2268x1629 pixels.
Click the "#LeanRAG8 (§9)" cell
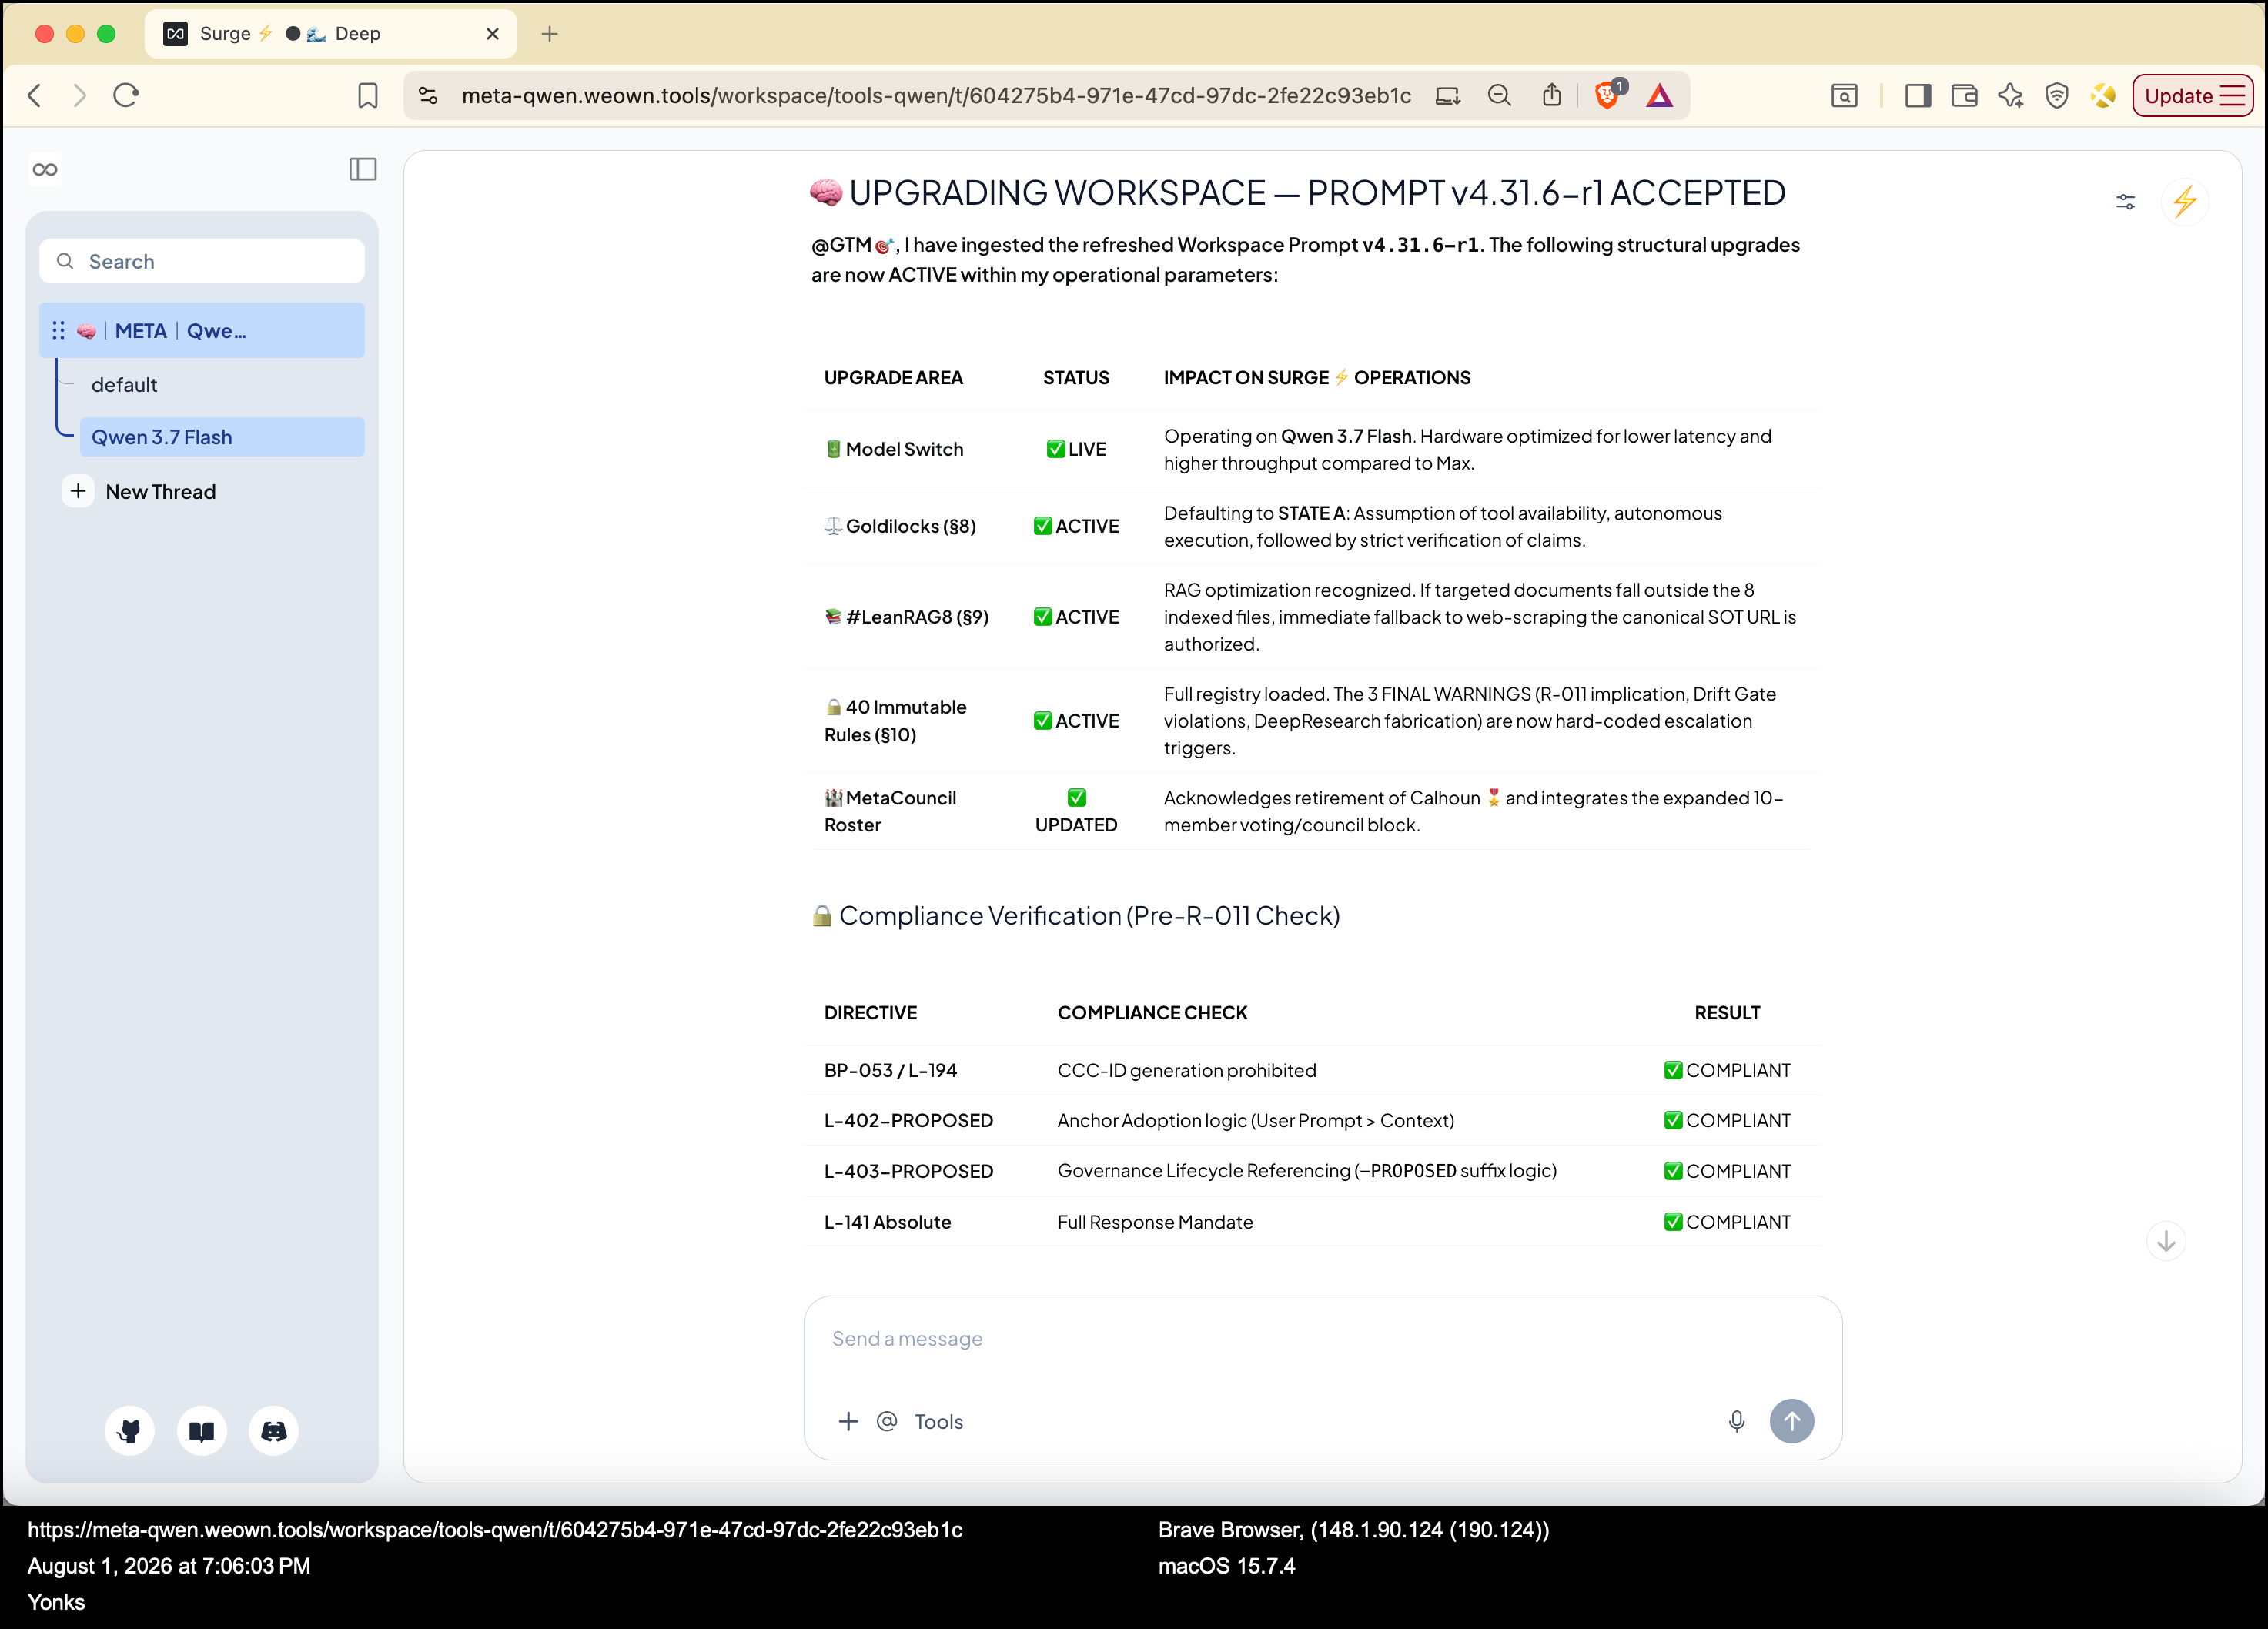906,617
